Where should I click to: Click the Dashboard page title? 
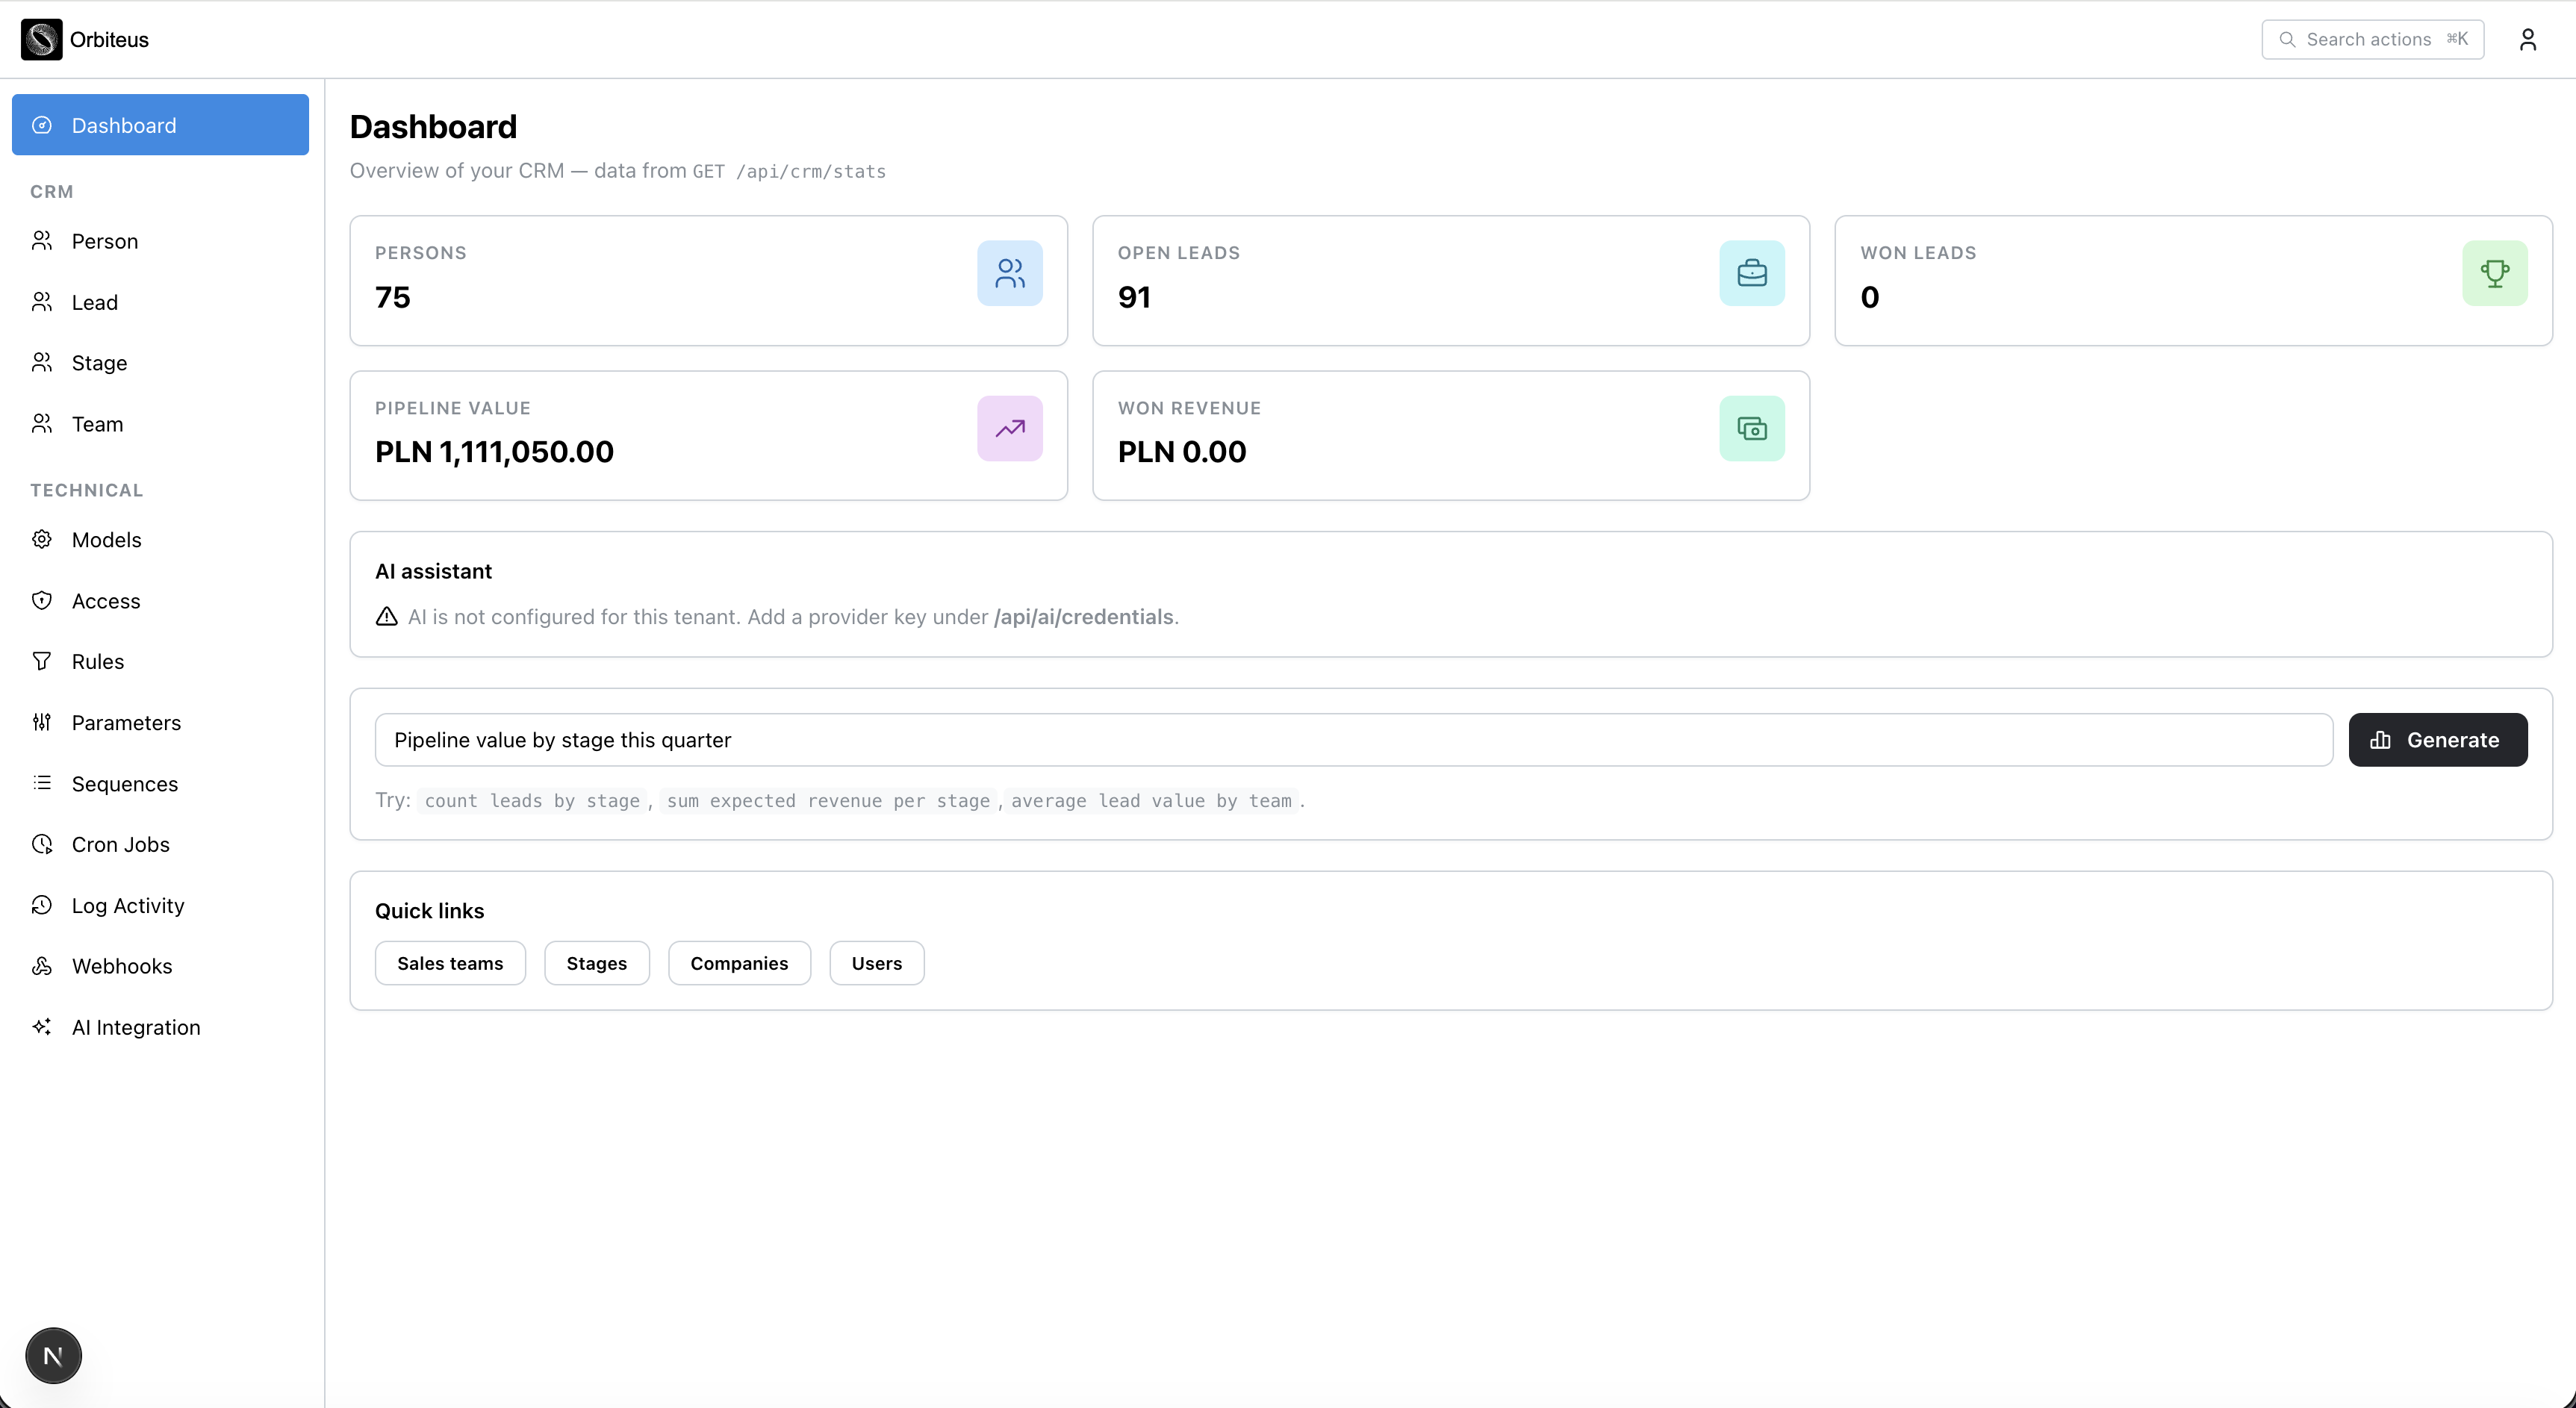tap(433, 127)
